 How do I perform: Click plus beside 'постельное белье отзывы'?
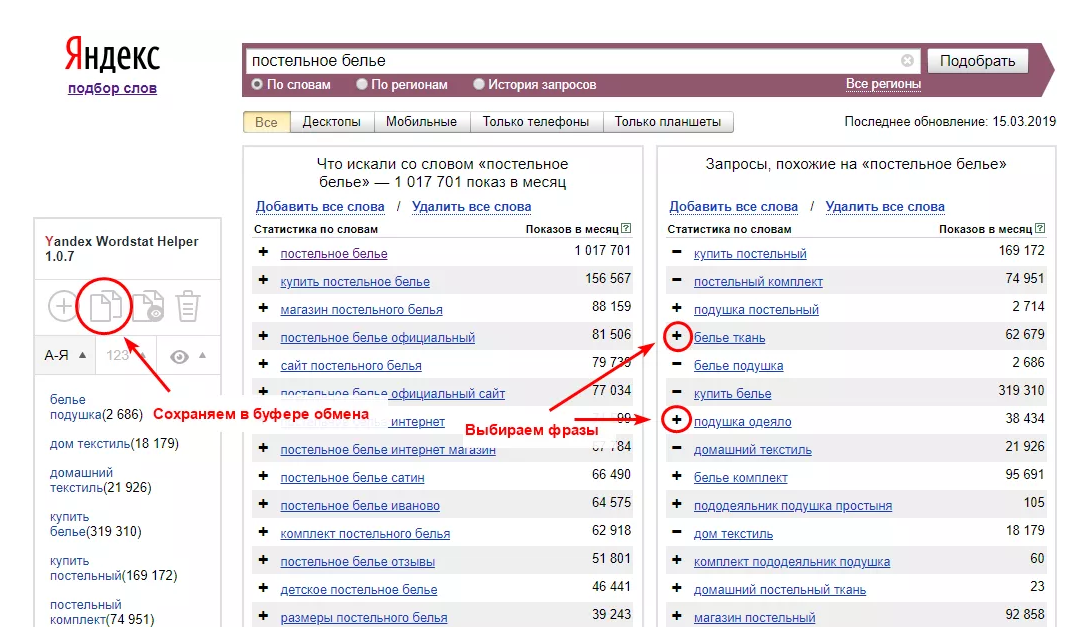263,561
